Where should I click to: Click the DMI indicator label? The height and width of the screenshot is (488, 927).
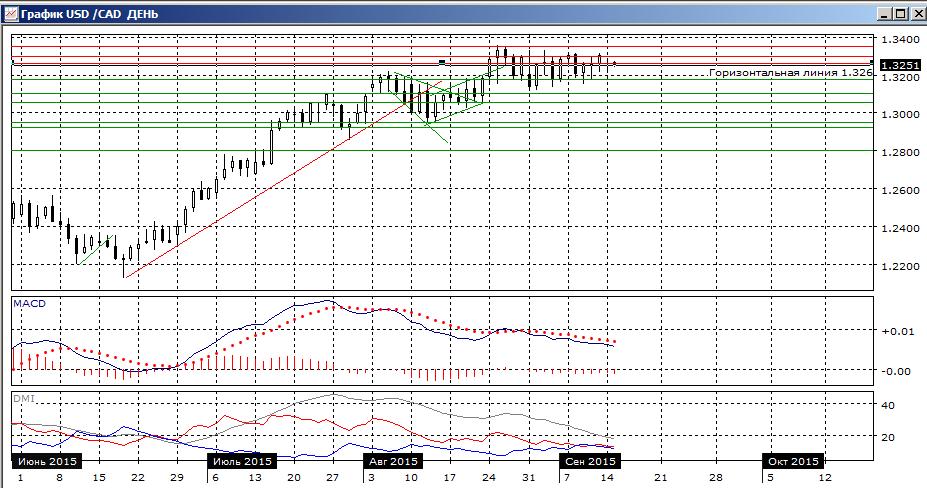coord(24,399)
